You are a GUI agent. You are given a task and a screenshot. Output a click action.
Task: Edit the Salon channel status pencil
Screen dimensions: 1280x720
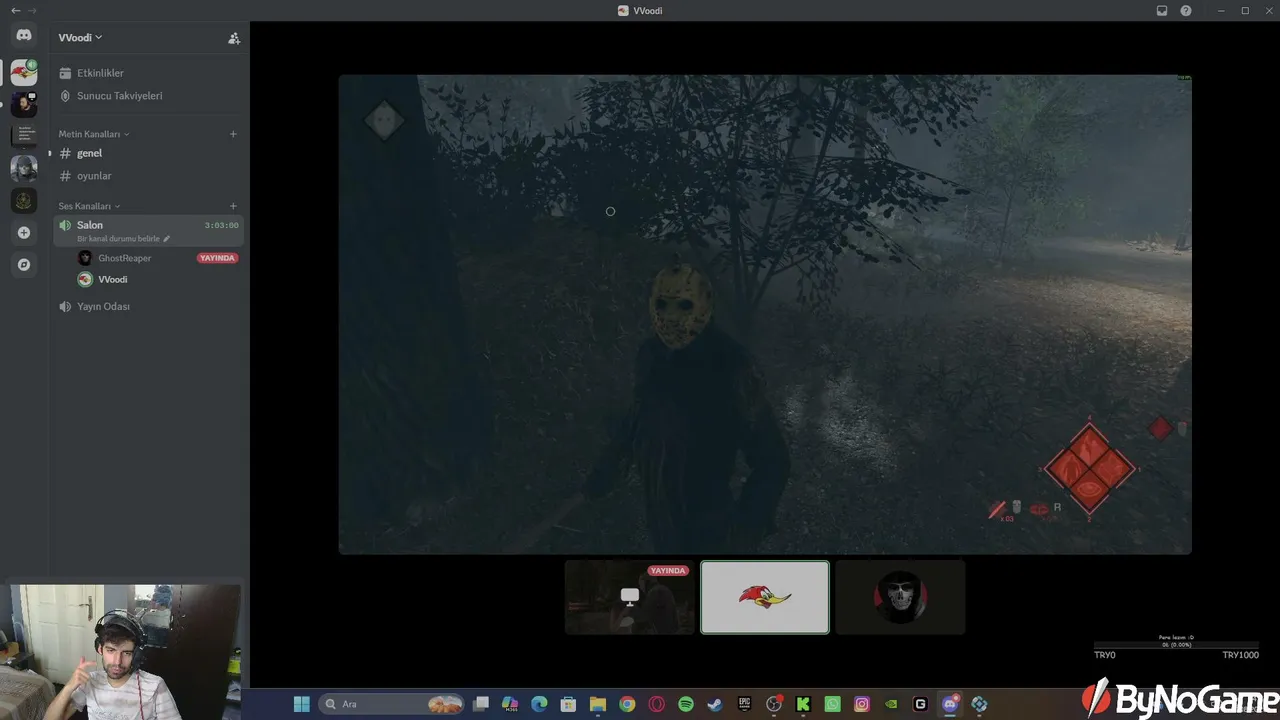tap(167, 239)
